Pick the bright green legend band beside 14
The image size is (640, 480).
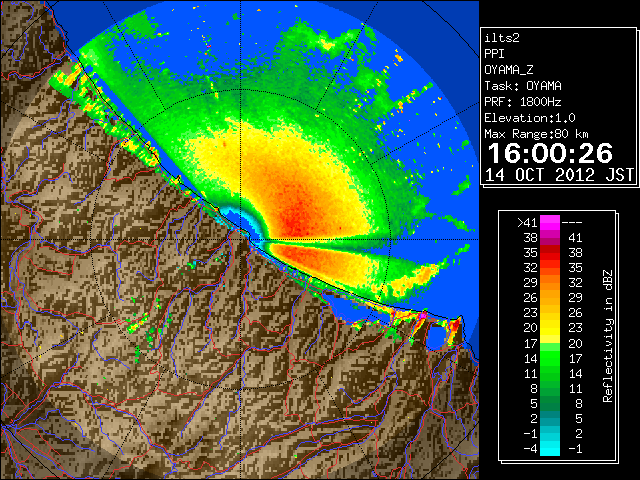click(550, 358)
